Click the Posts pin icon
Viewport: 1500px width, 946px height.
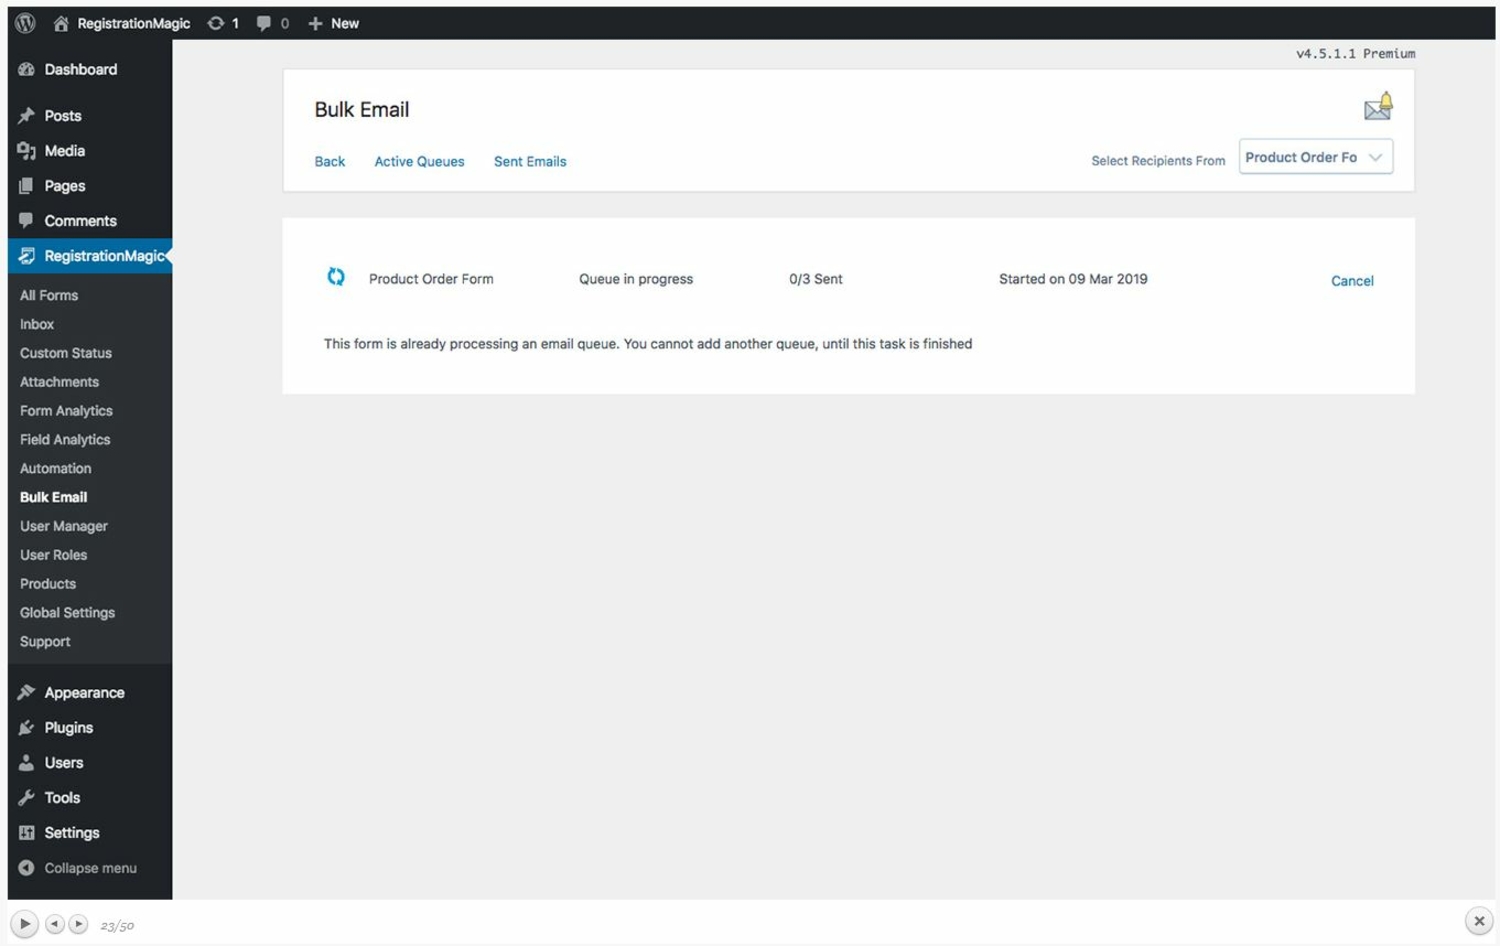(26, 116)
